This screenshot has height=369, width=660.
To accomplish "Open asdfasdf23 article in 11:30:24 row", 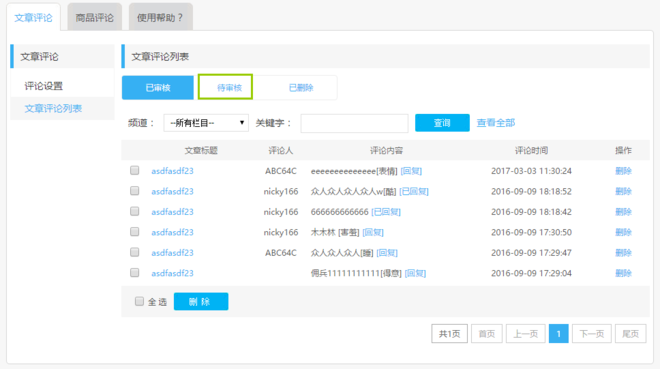I will coord(172,171).
